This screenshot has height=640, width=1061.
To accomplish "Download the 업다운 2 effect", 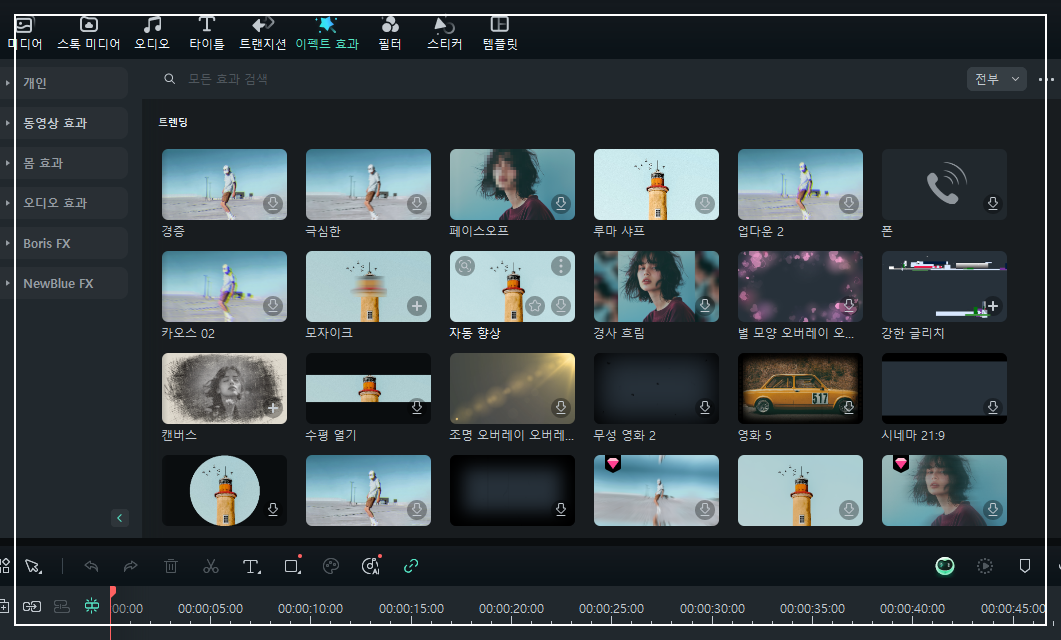I will [x=849, y=204].
